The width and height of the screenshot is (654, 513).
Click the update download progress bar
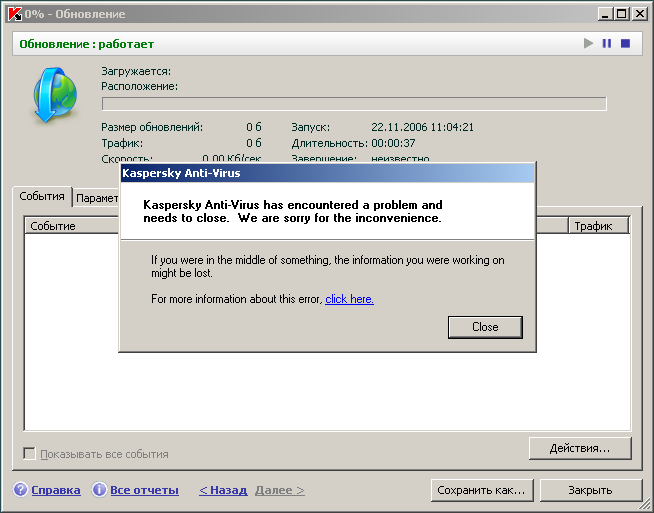[x=354, y=104]
